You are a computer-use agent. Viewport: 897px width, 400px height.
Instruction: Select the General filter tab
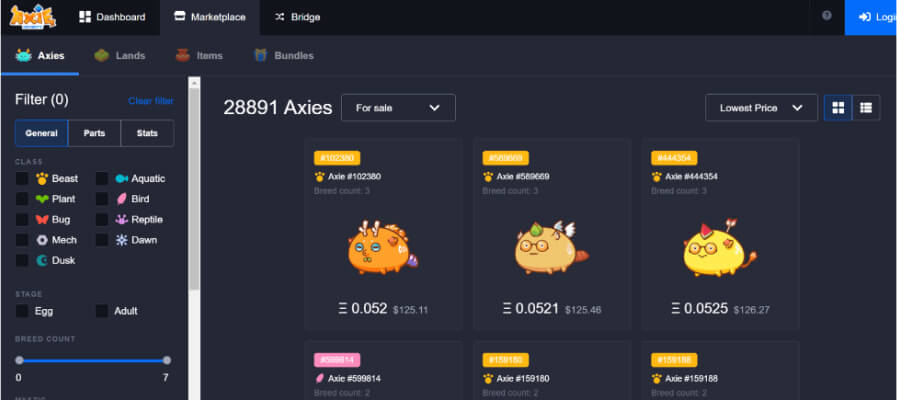point(41,133)
